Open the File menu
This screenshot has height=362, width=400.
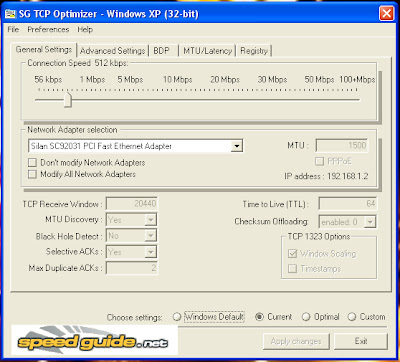[13, 29]
